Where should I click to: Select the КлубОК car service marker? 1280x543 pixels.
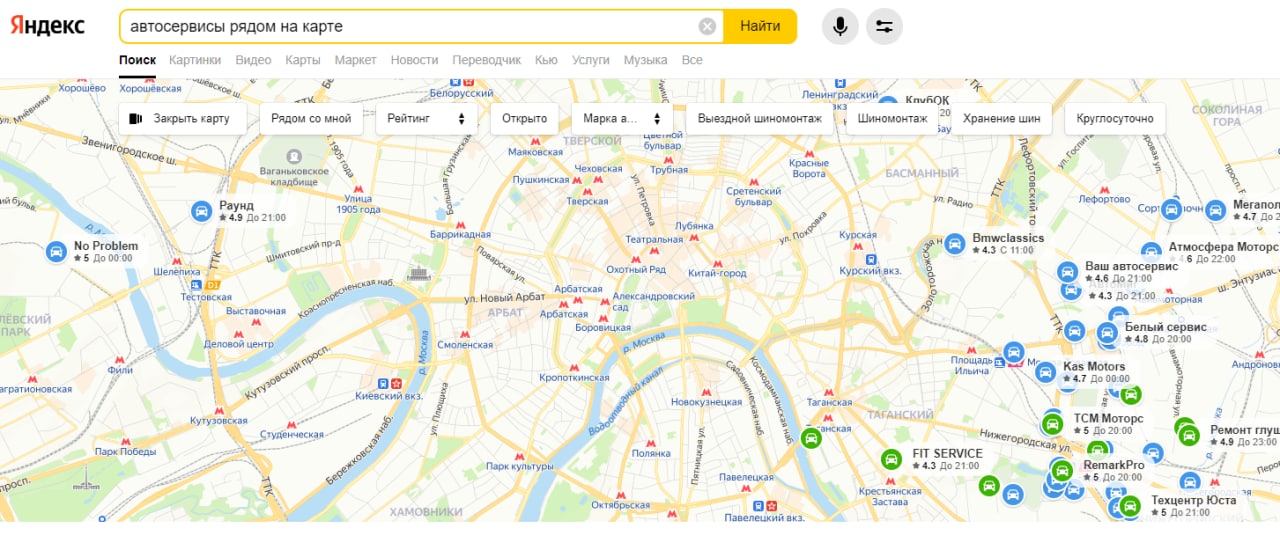click(x=887, y=105)
